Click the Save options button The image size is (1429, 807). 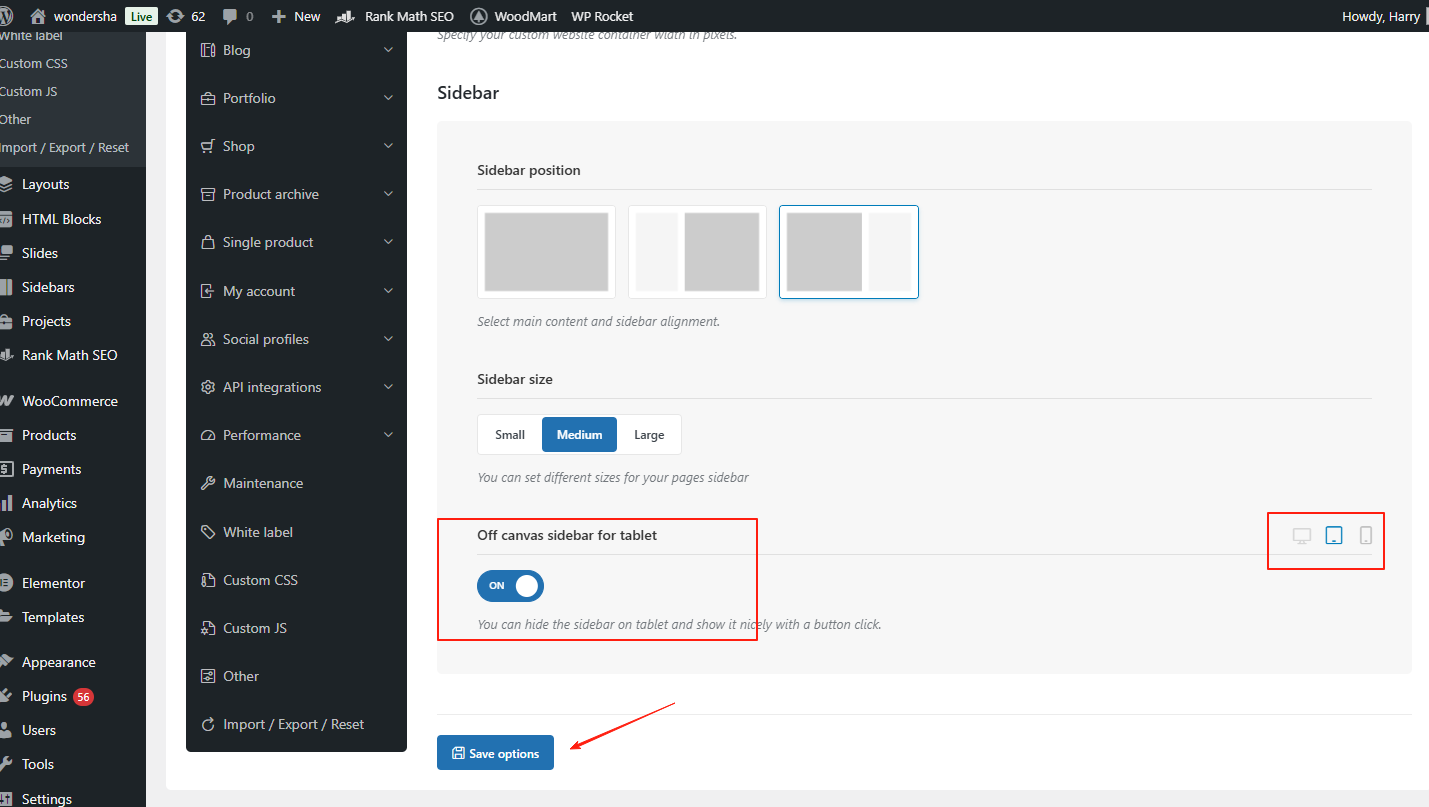click(495, 753)
